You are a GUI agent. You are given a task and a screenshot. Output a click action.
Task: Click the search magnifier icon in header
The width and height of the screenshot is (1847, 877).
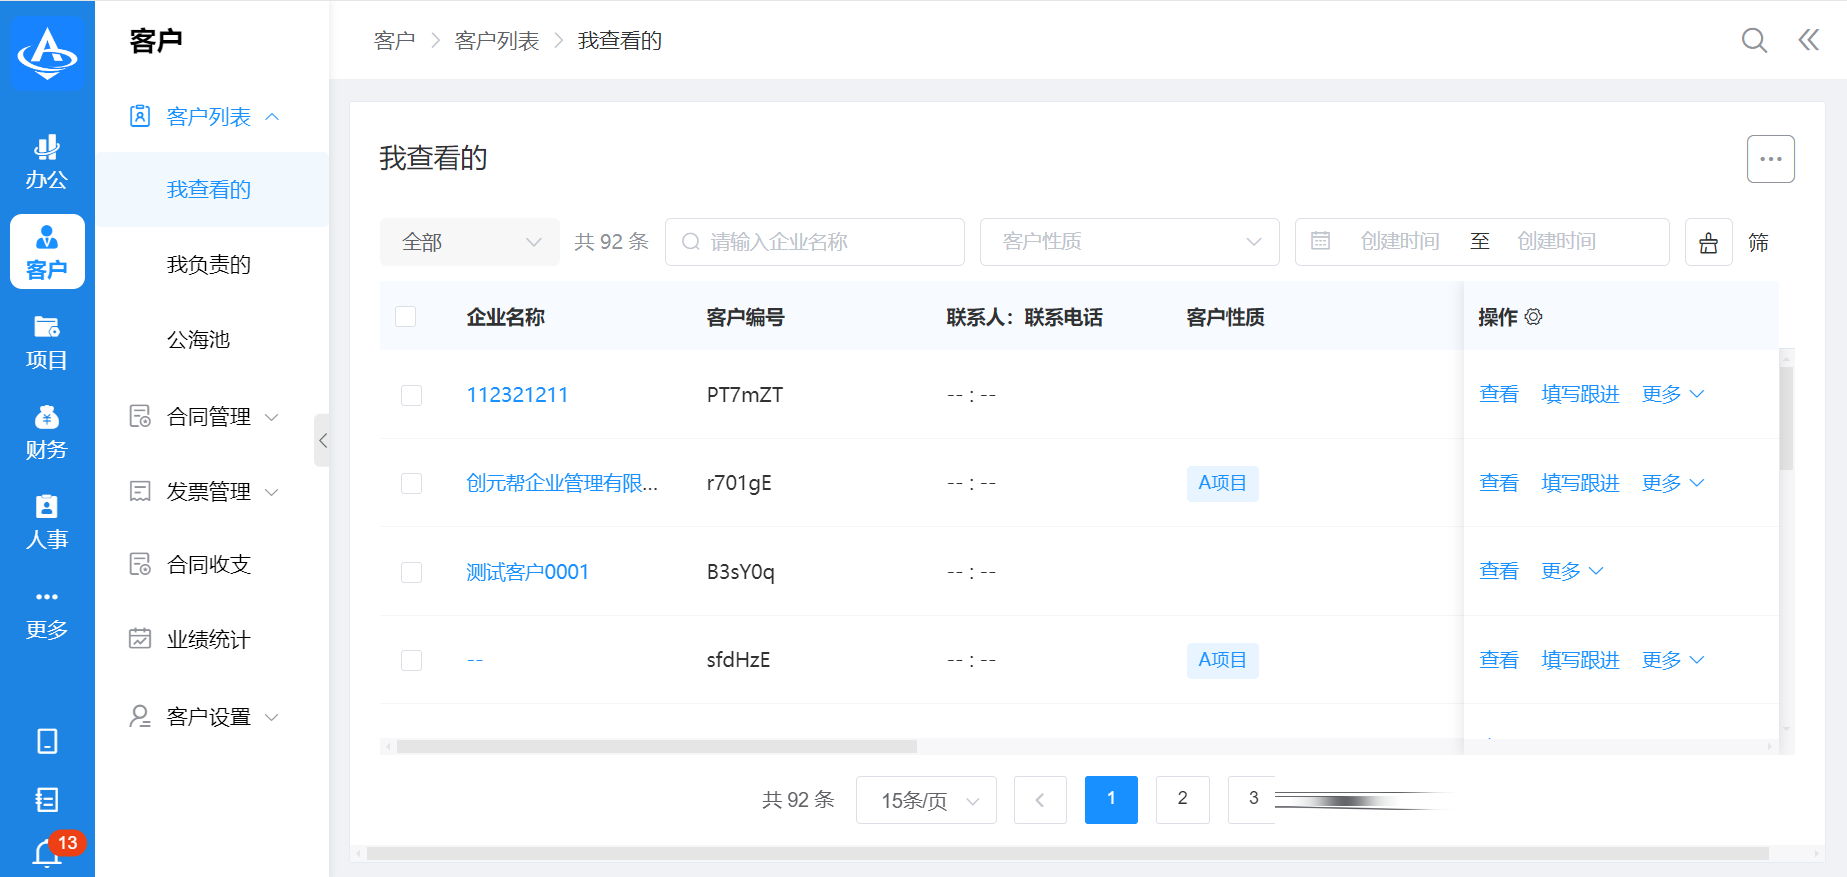point(1754,40)
